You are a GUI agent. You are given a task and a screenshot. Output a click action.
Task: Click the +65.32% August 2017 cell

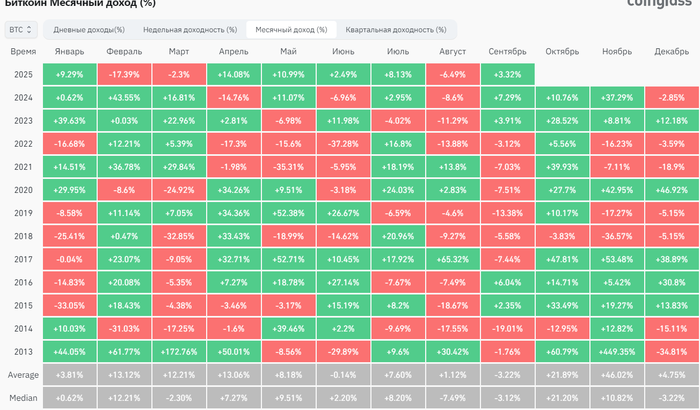452,258
